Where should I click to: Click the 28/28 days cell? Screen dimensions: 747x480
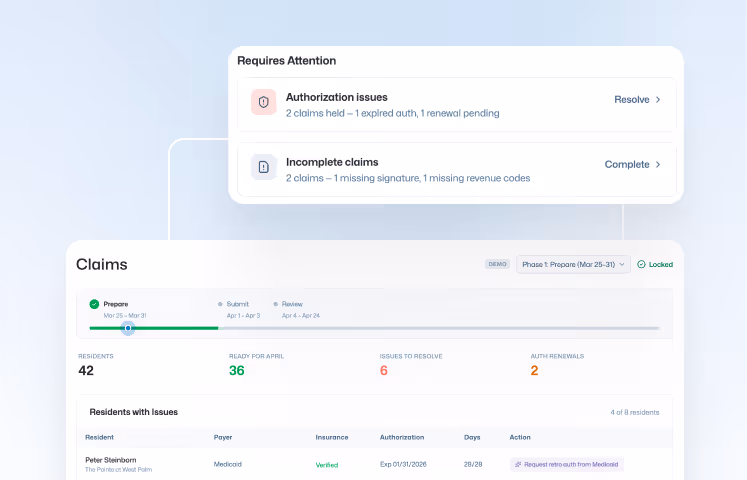tap(473, 464)
